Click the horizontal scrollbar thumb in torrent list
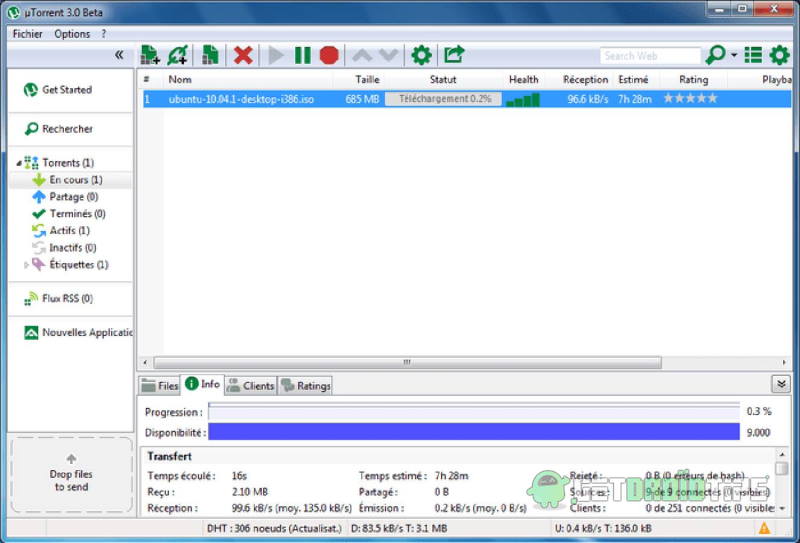This screenshot has width=800, height=543. tap(407, 363)
